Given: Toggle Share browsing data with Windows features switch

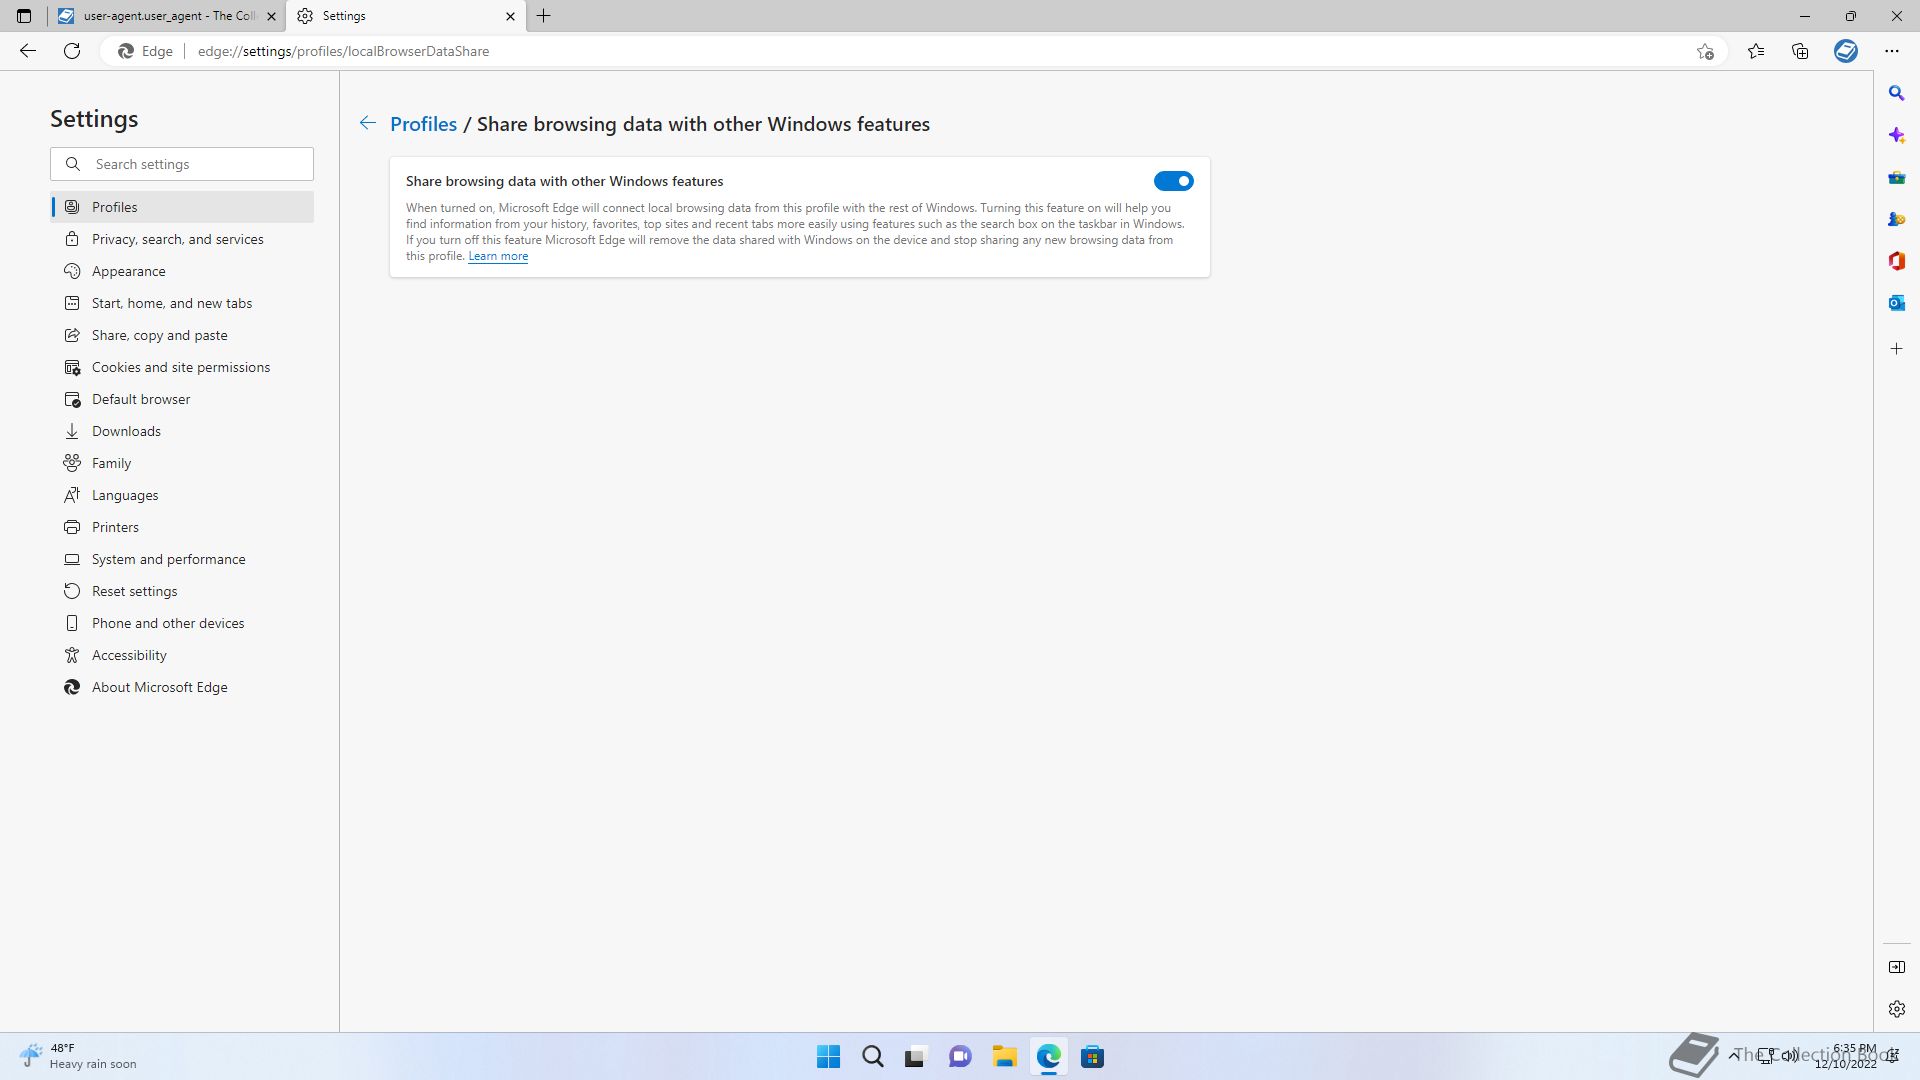Looking at the screenshot, I should pos(1173,181).
